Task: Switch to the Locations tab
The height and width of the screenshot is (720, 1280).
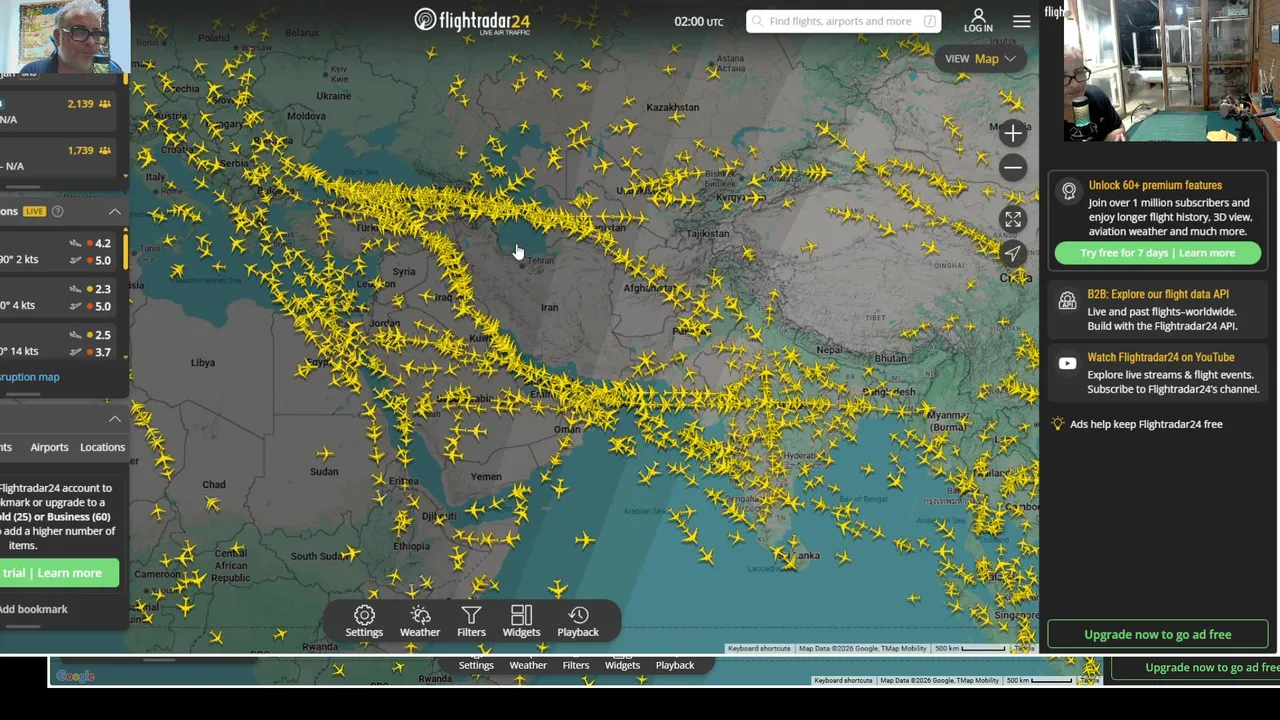Action: pos(102,447)
